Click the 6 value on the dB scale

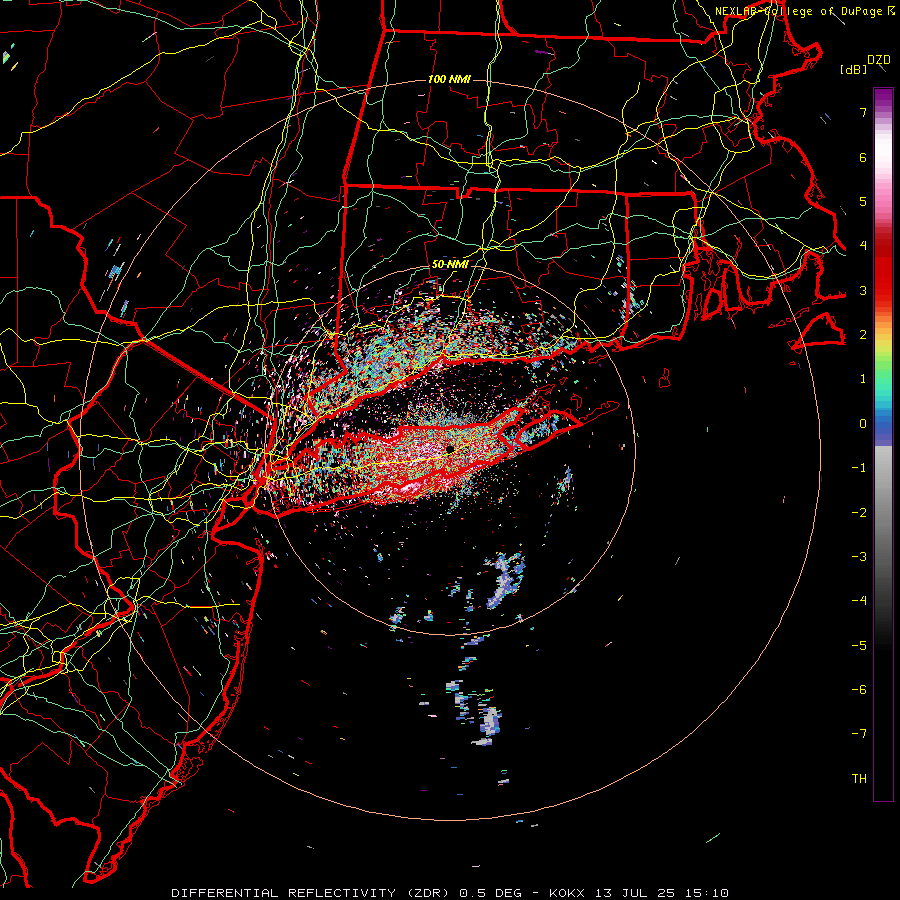(x=863, y=157)
